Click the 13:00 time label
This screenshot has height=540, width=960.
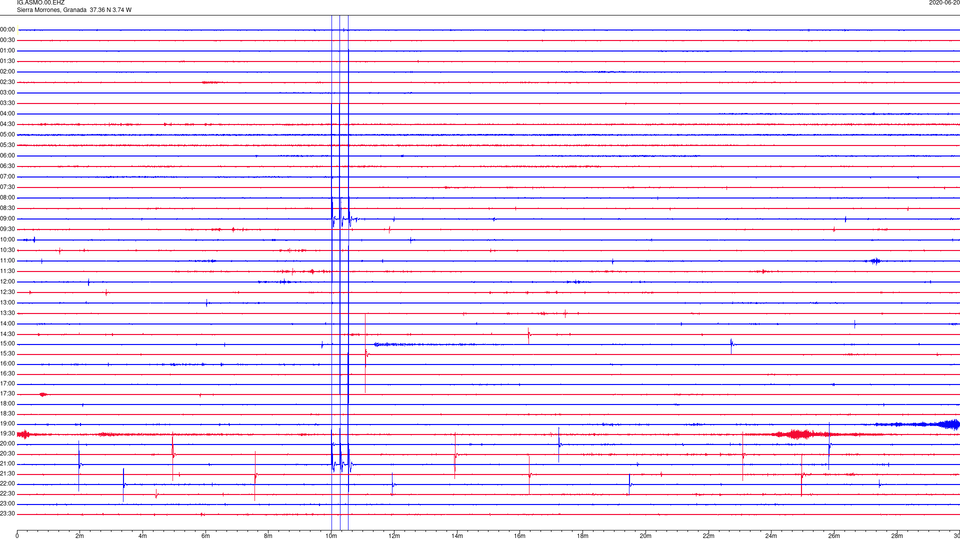point(8,302)
